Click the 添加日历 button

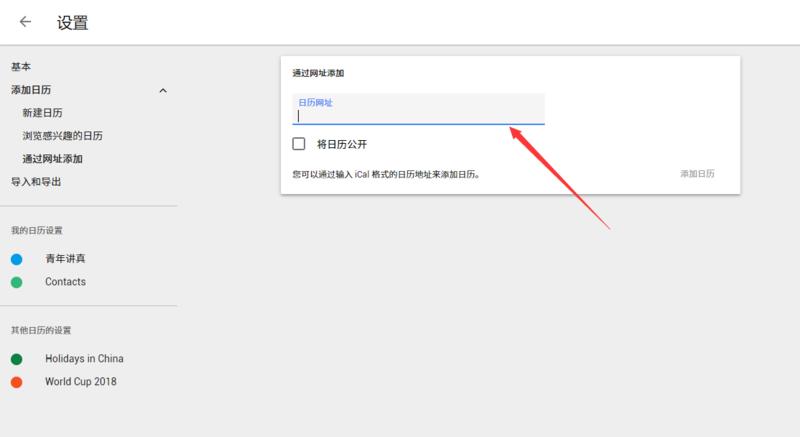point(697,174)
